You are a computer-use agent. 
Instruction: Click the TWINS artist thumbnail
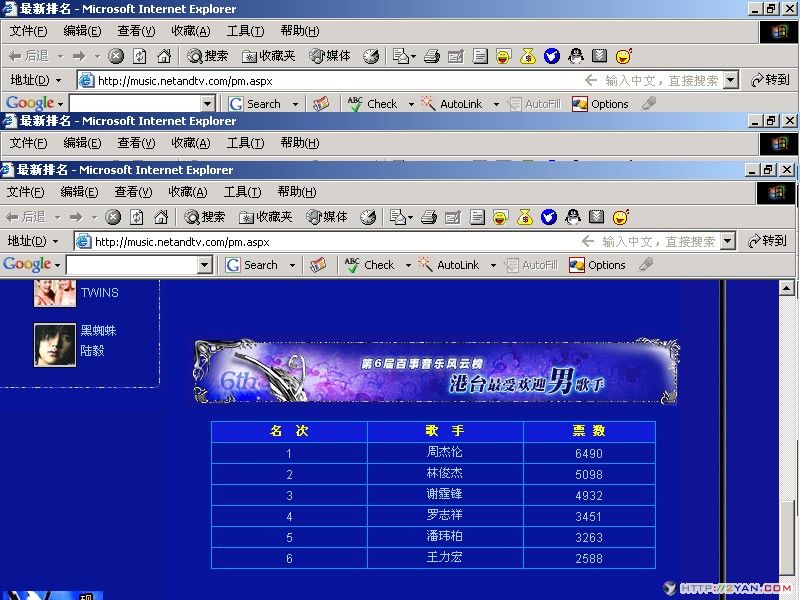(x=54, y=292)
